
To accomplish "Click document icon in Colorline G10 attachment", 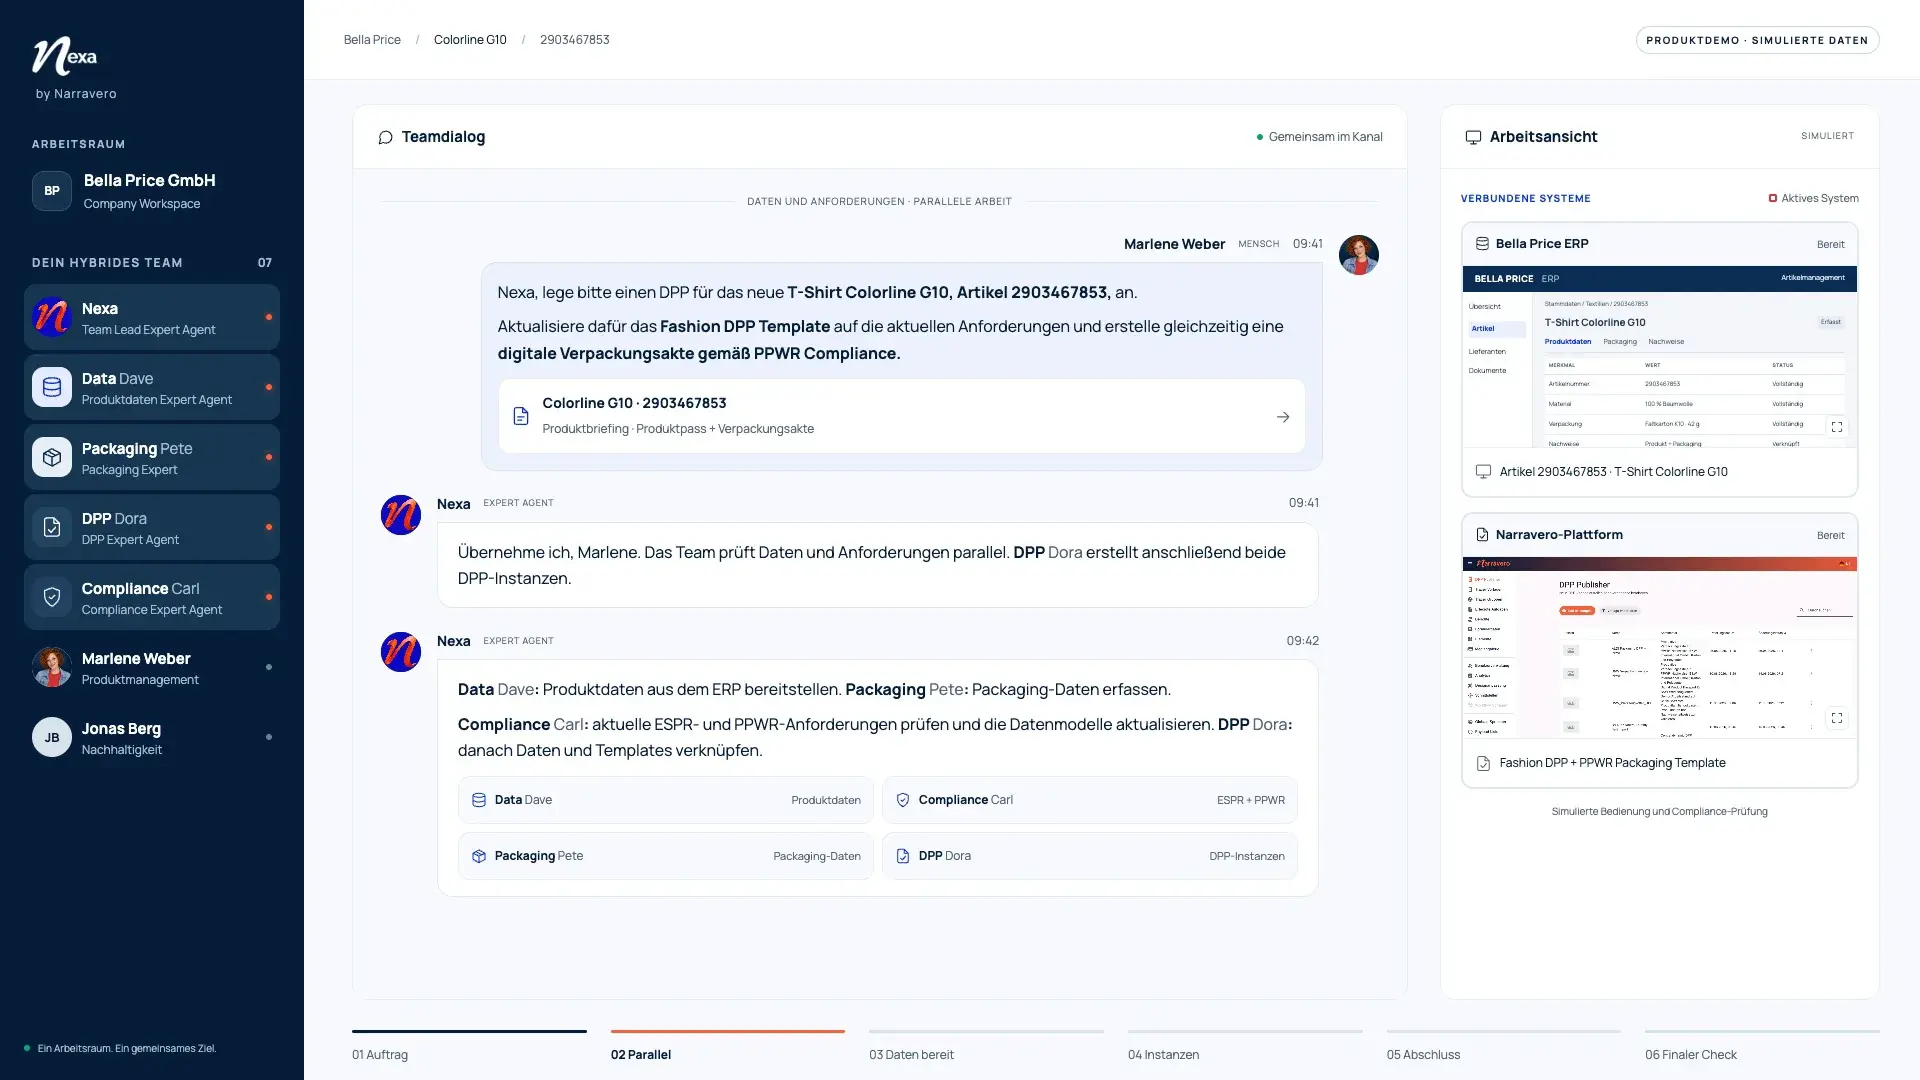I will (521, 416).
